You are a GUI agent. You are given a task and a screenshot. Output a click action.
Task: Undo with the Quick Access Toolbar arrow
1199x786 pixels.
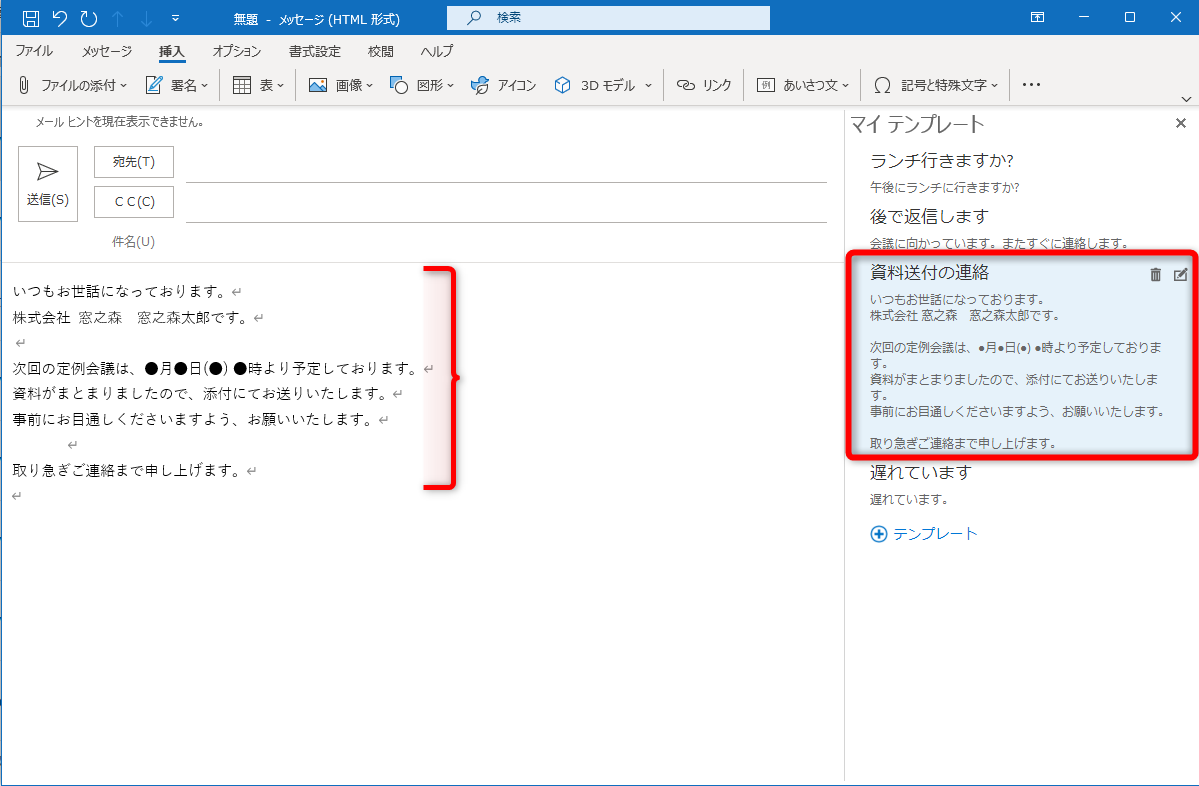pyautogui.click(x=60, y=16)
